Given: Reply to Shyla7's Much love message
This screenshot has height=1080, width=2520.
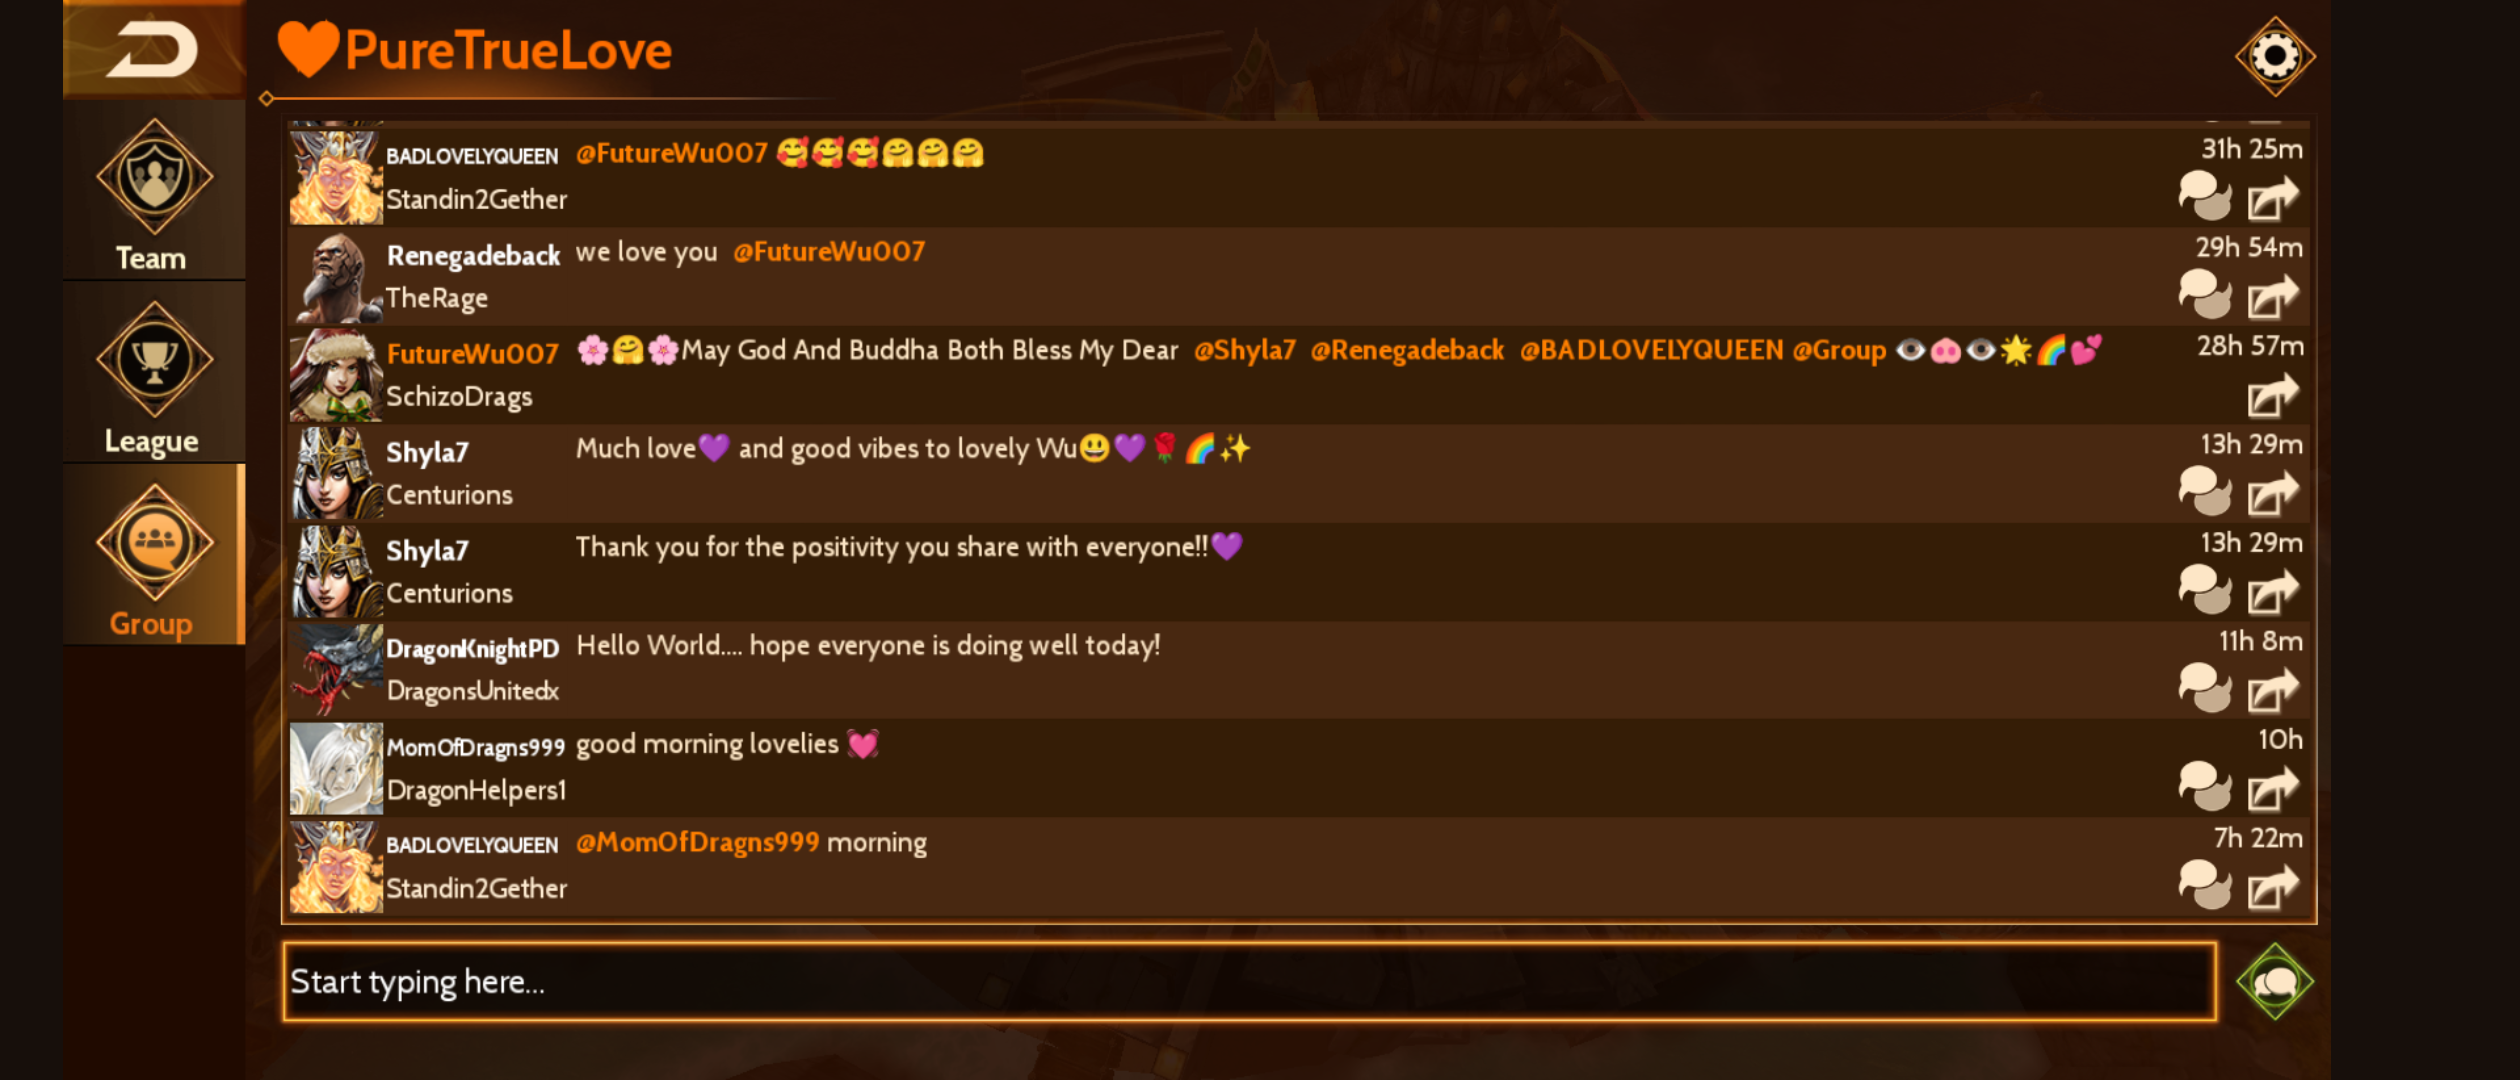Looking at the screenshot, I should tap(2204, 492).
